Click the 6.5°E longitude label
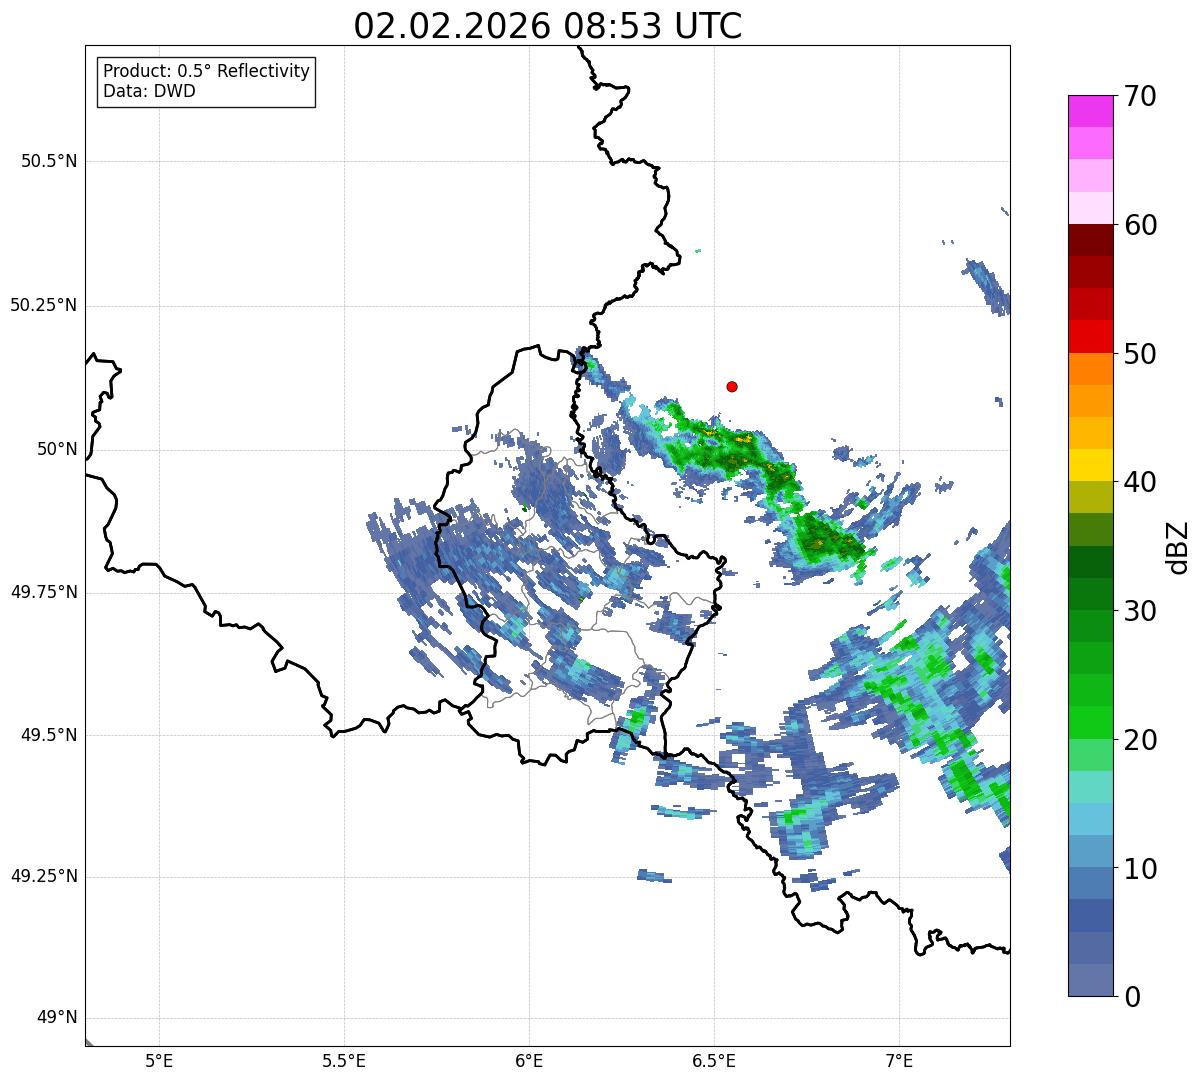The image size is (1202, 1081). [714, 1060]
